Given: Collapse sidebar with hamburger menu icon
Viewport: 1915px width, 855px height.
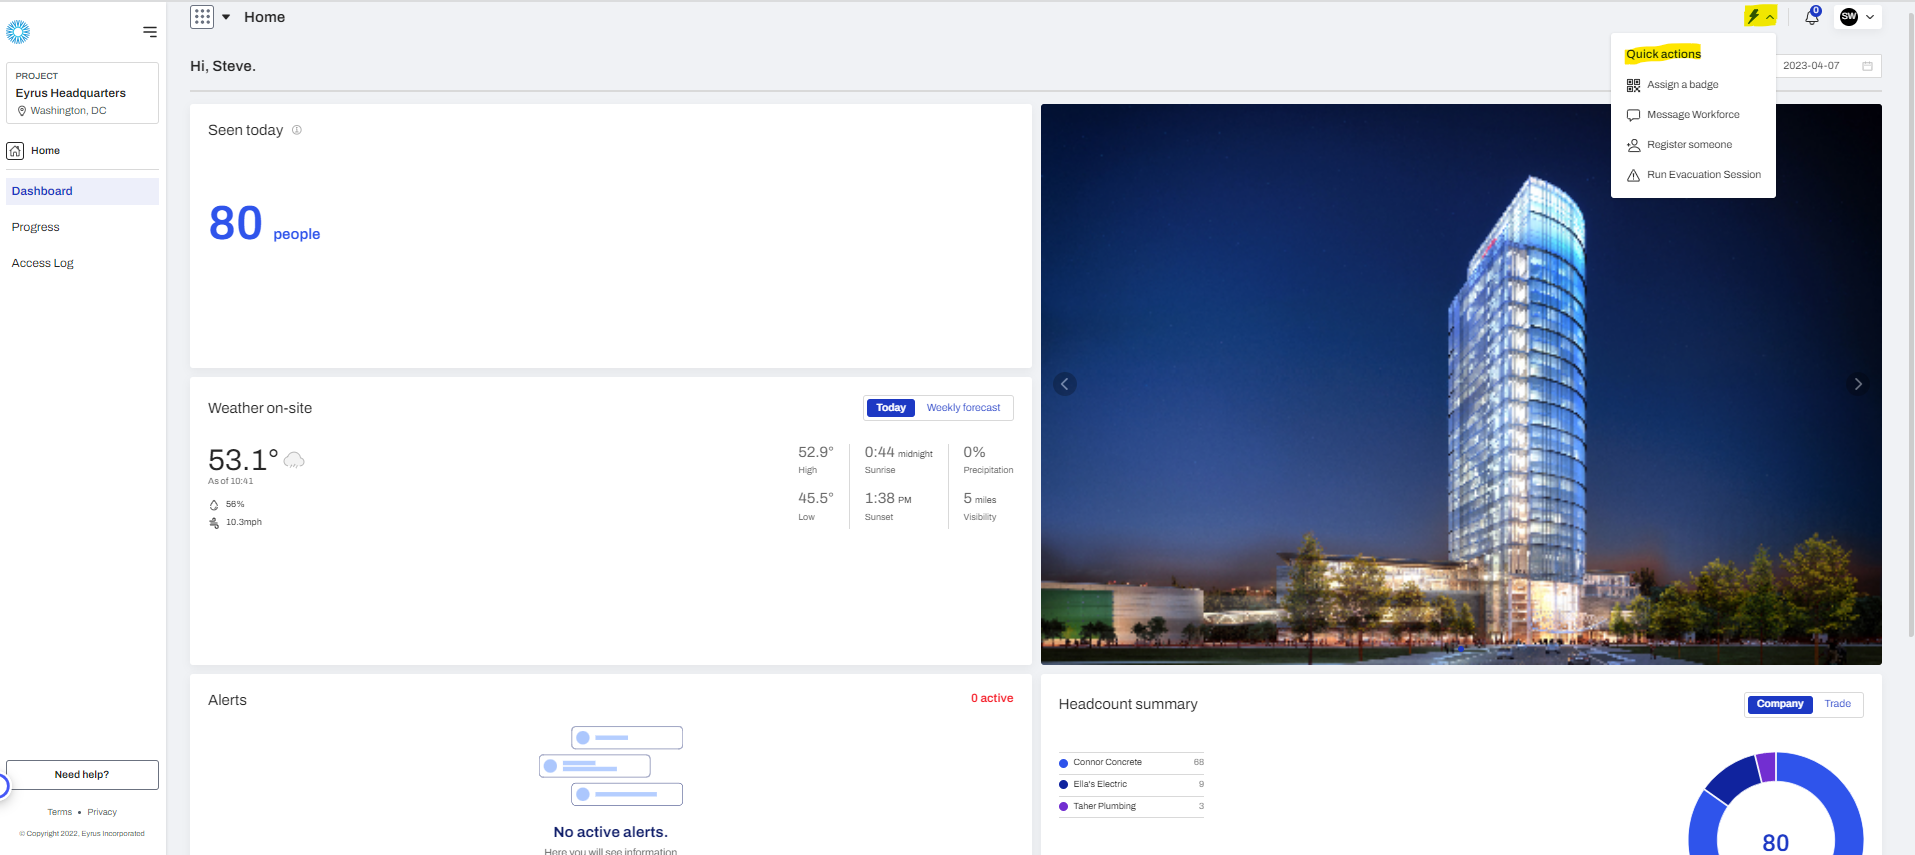Looking at the screenshot, I should pyautogui.click(x=150, y=32).
